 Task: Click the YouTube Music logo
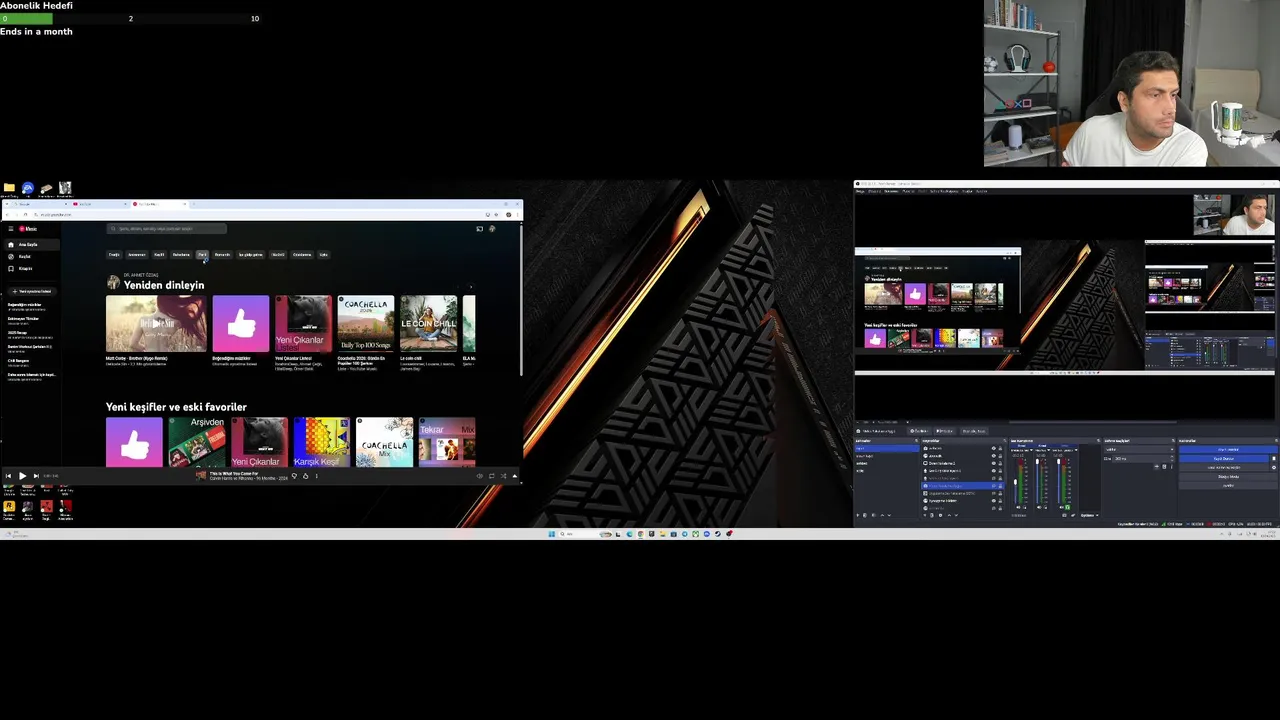tap(28, 229)
